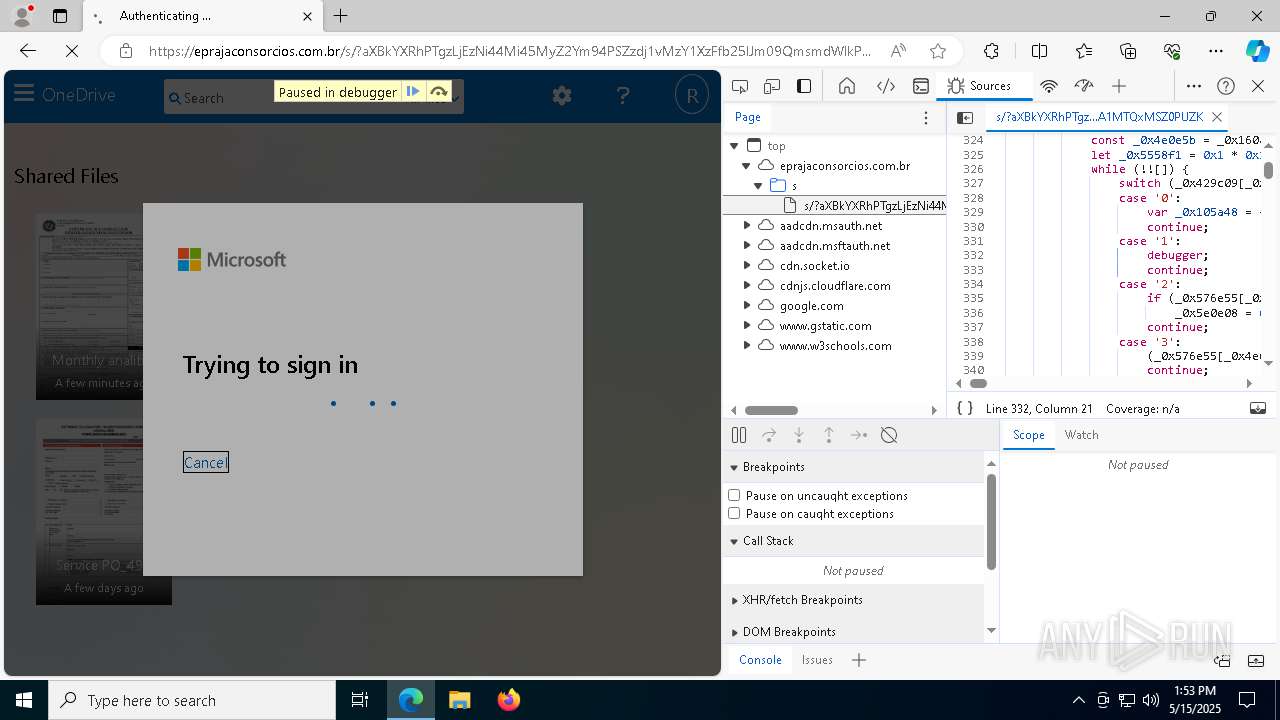The width and height of the screenshot is (1280, 720).
Task: Open Windows Start button
Action: [x=24, y=700]
